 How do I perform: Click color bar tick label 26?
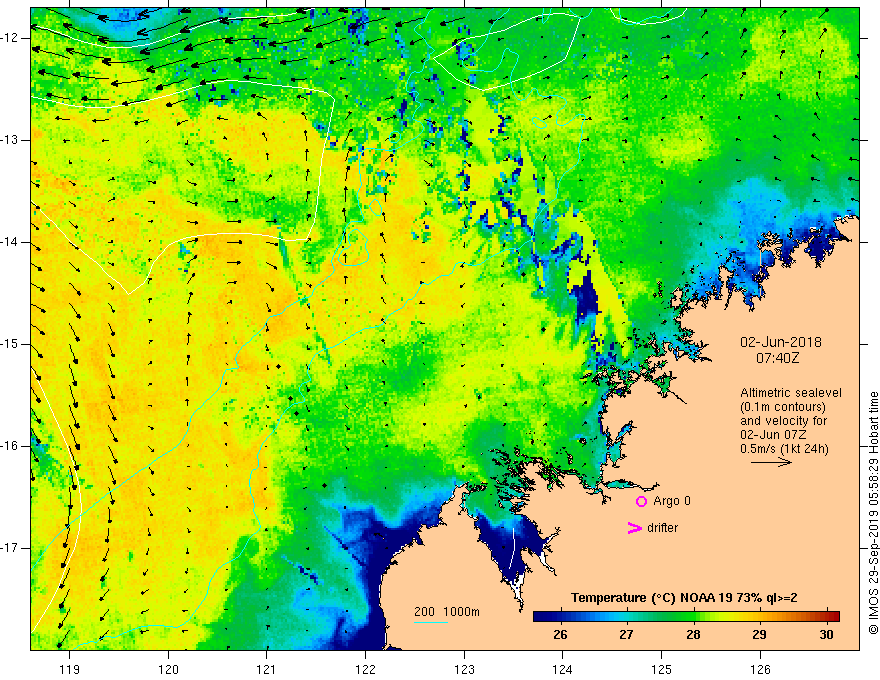[560, 635]
